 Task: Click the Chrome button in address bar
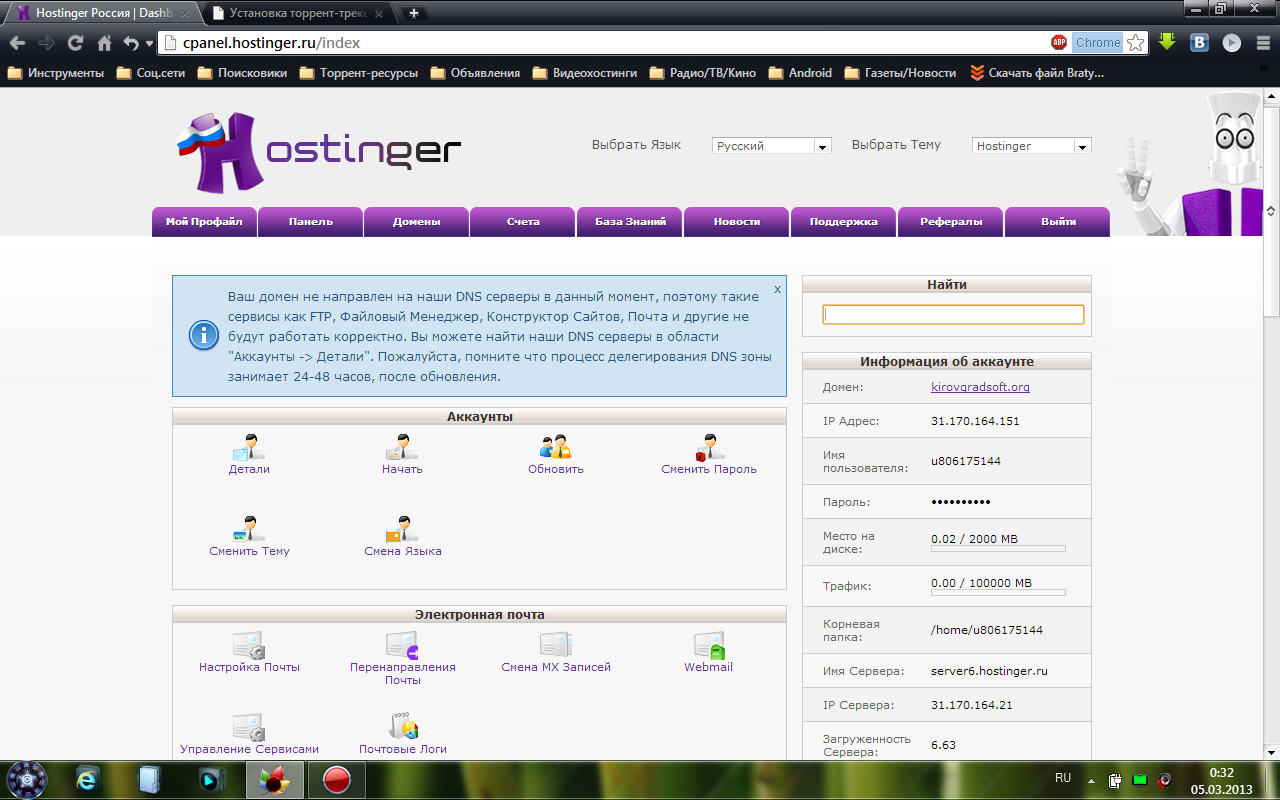tap(1098, 43)
